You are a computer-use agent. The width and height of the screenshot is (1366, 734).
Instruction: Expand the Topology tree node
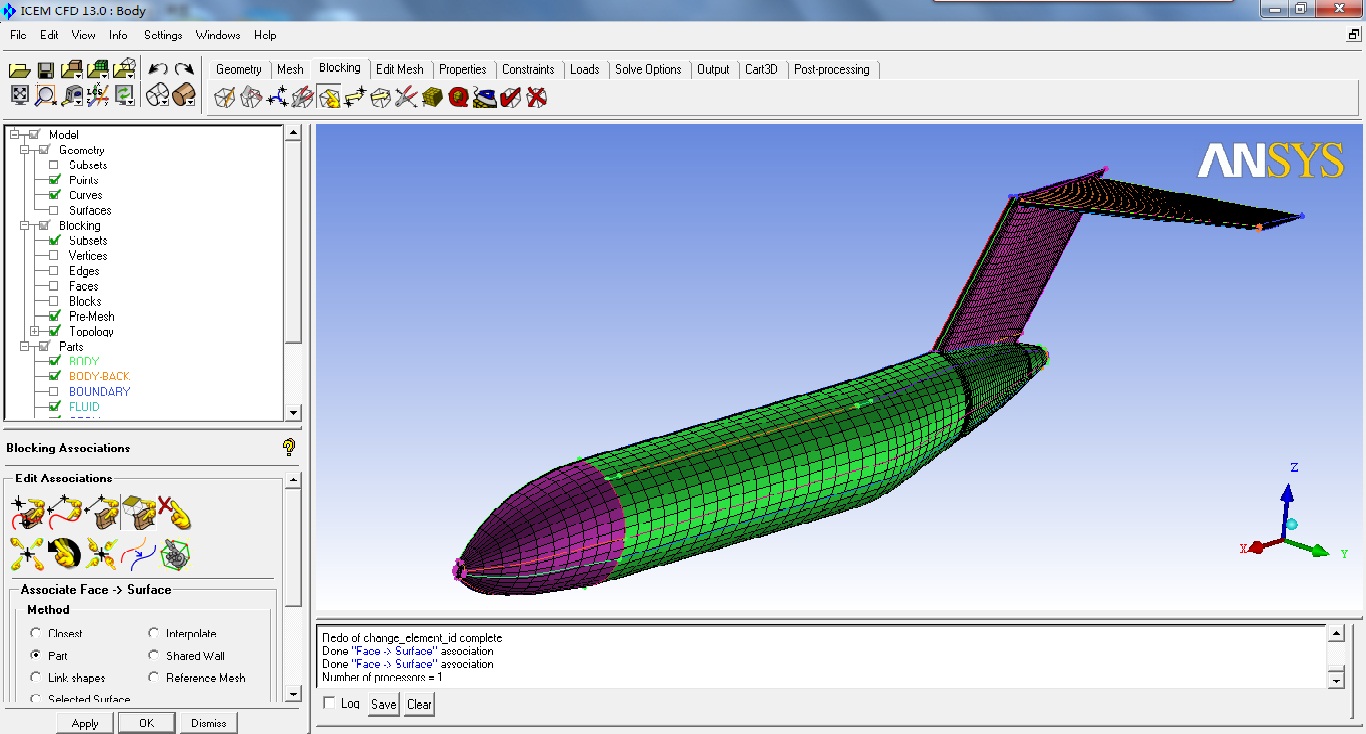click(35, 331)
